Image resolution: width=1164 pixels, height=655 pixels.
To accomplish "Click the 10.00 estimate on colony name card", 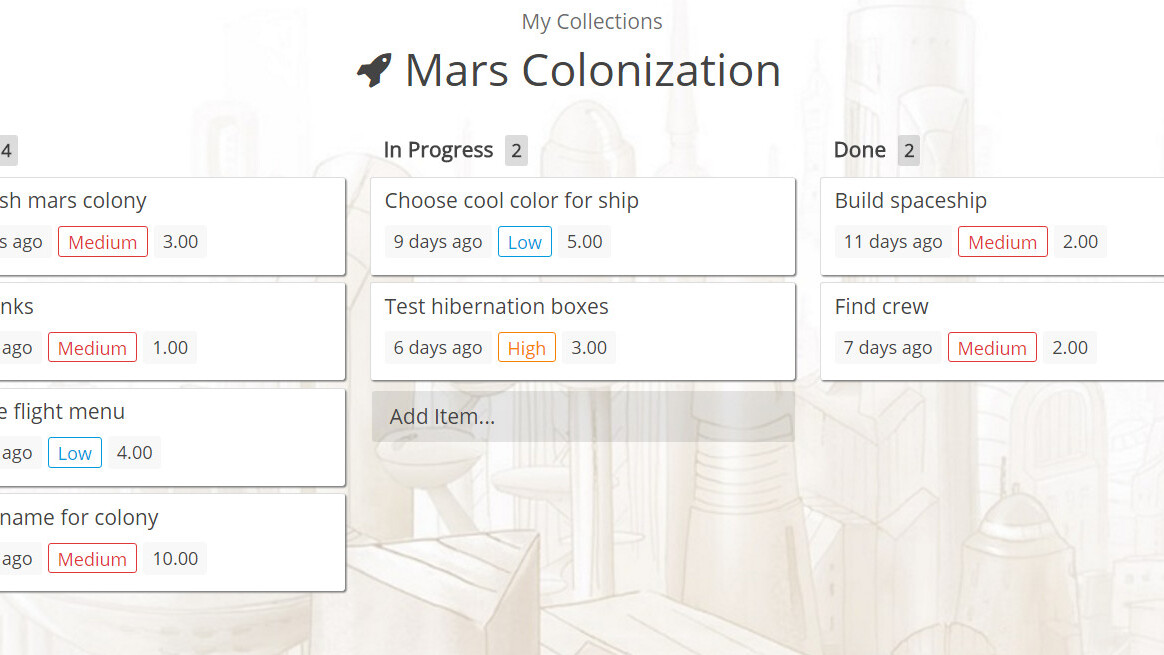I will 175,559.
